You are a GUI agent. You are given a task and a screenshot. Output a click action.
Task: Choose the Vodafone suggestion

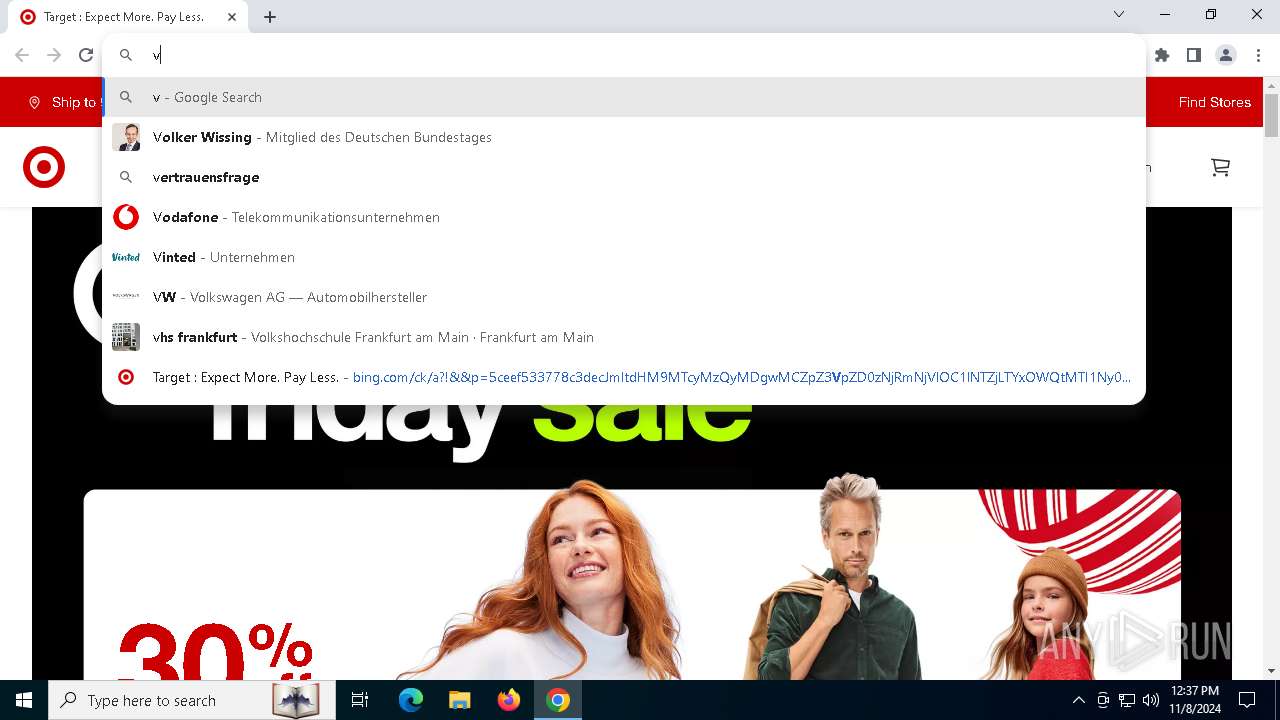pyautogui.click(x=624, y=217)
